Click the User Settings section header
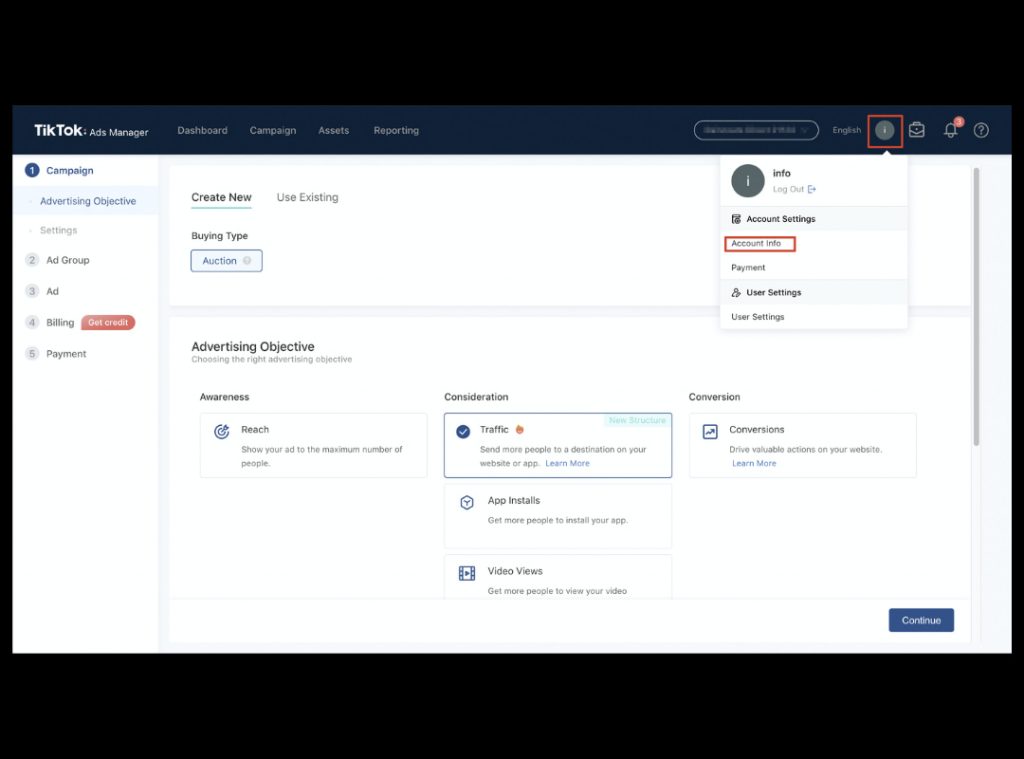This screenshot has height=759, width=1024. coord(814,293)
